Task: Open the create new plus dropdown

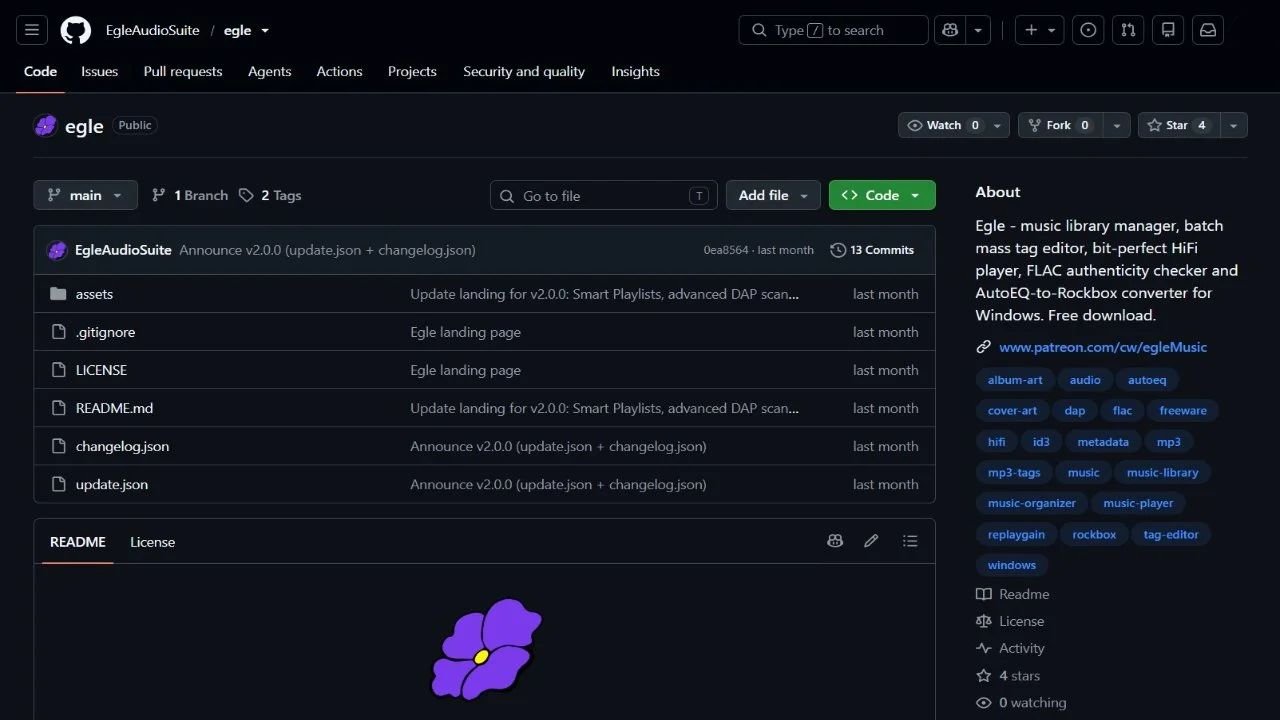Action: coord(1040,30)
